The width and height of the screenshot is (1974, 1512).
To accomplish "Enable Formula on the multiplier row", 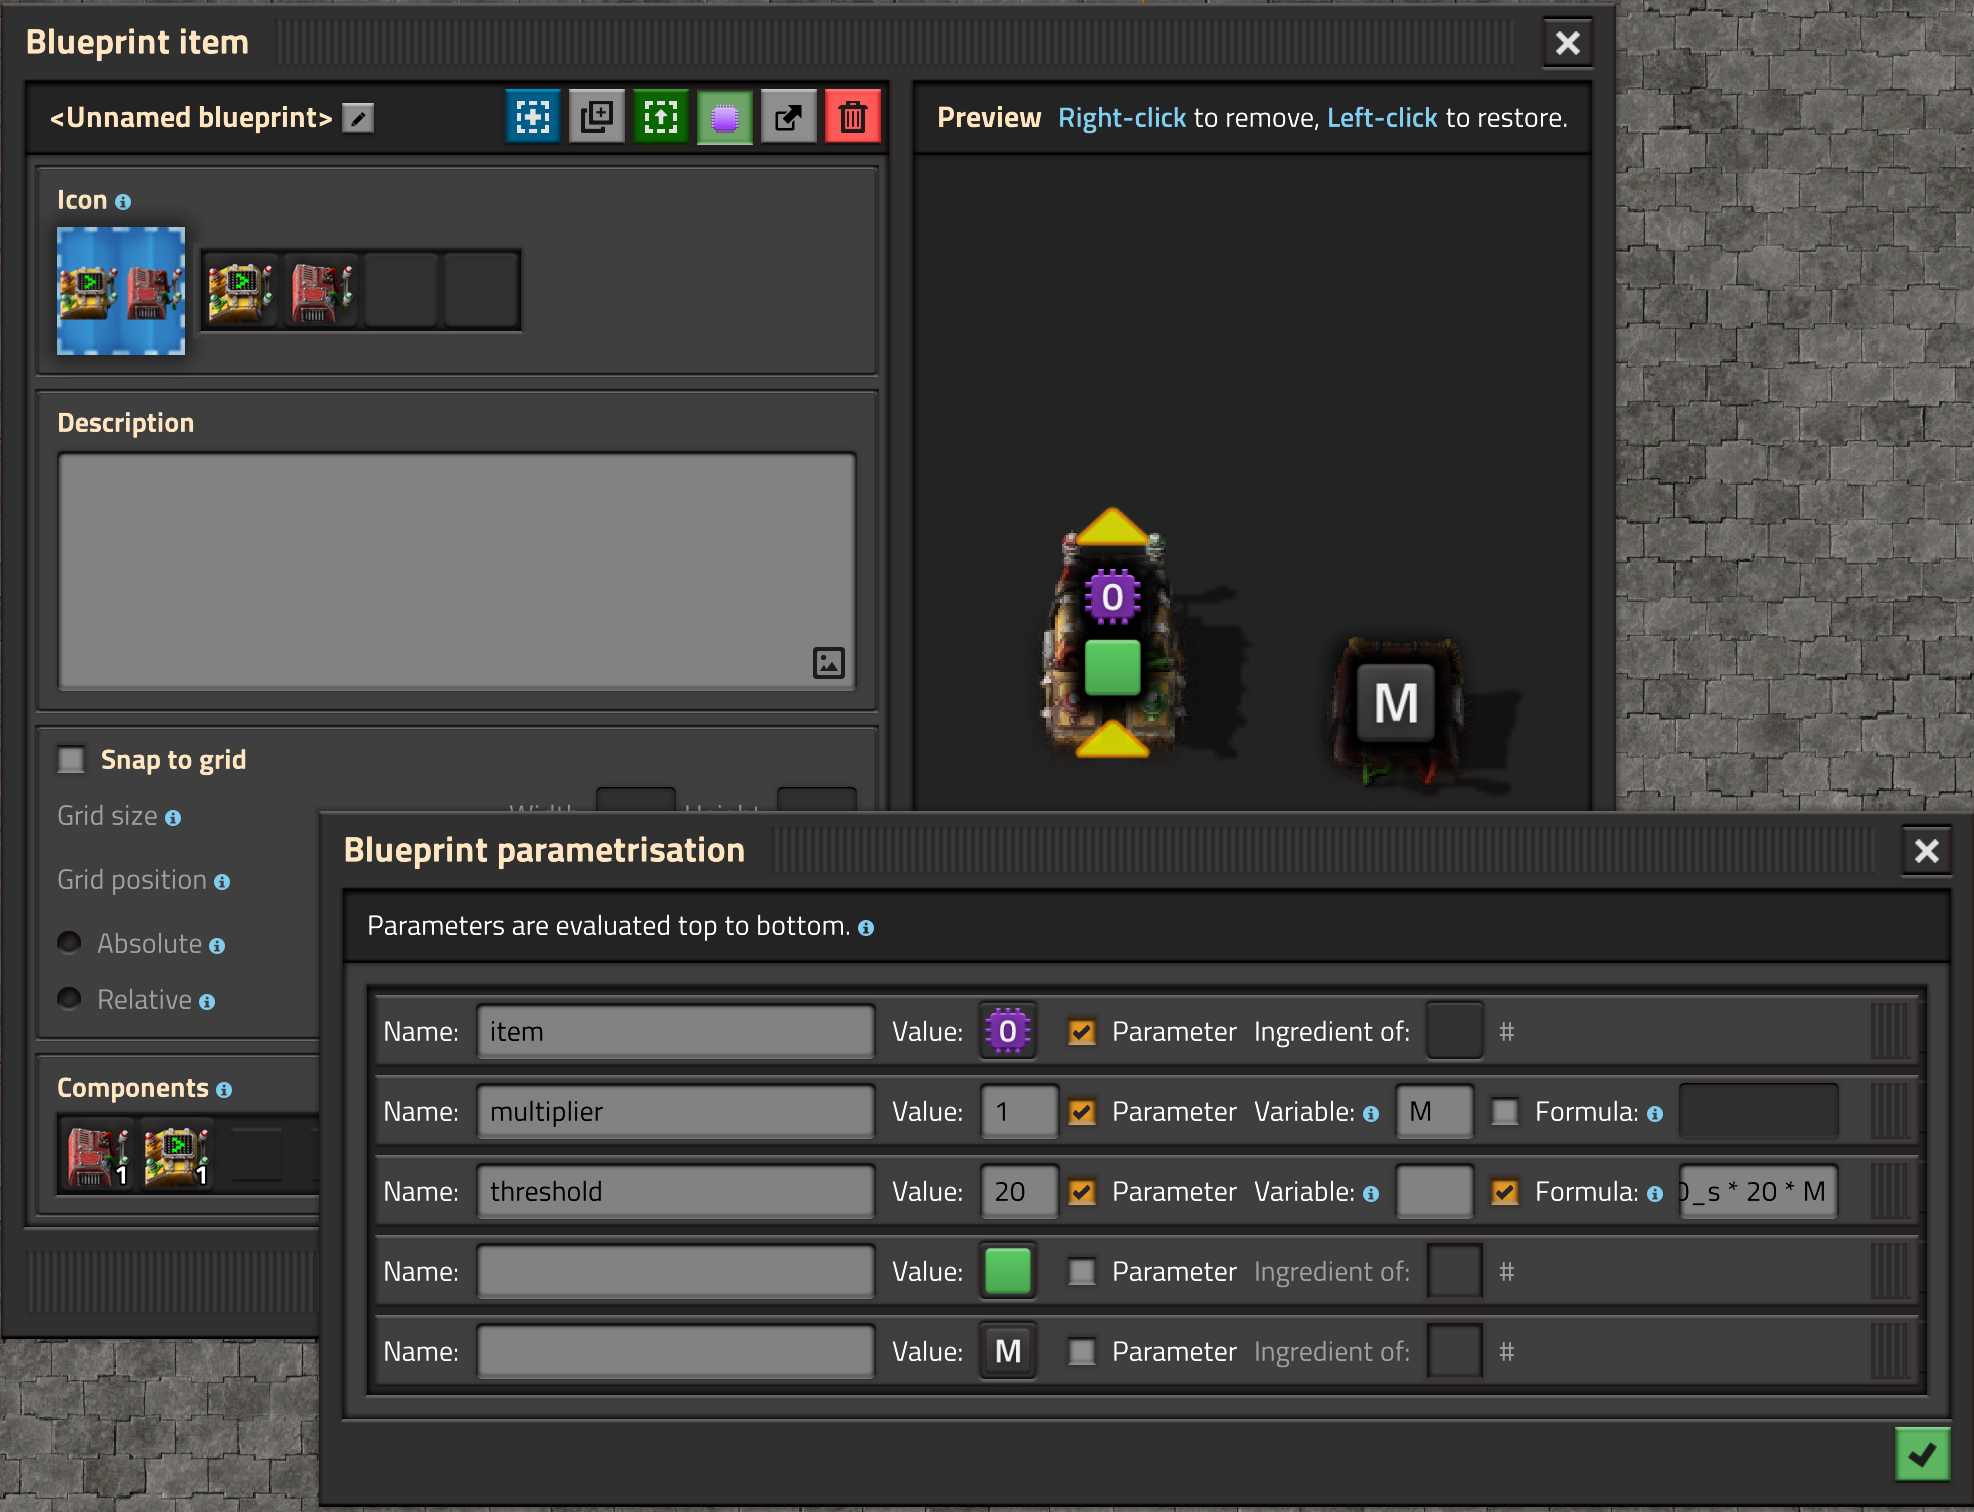I will (x=1504, y=1111).
